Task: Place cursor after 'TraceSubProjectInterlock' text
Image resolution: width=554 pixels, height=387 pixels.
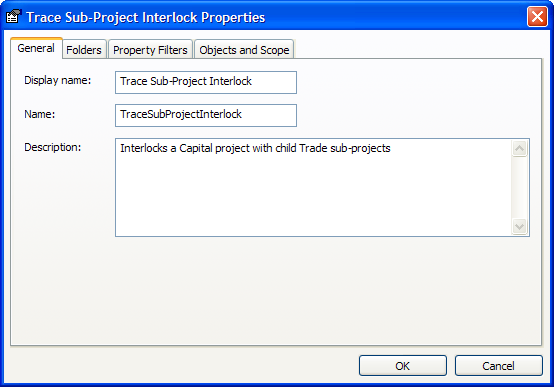Action: coord(243,115)
